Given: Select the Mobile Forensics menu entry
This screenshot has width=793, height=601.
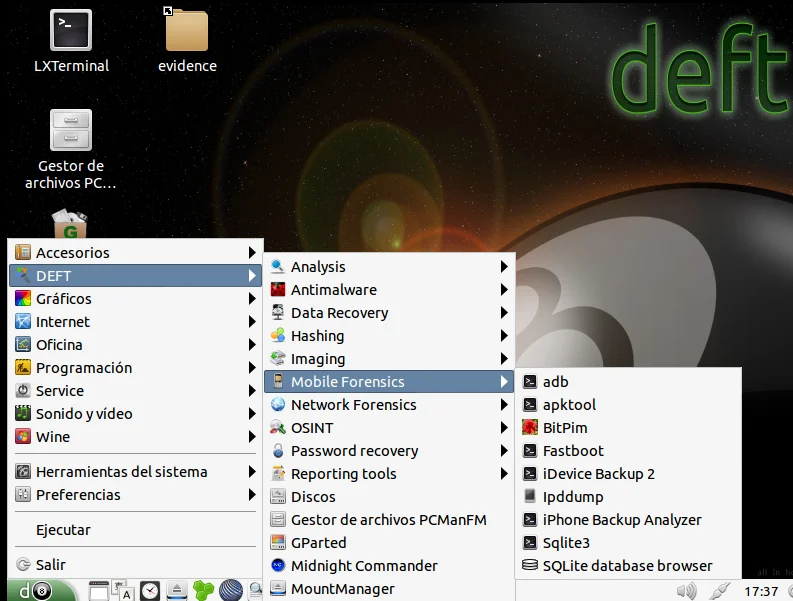Looking at the screenshot, I should tap(389, 381).
